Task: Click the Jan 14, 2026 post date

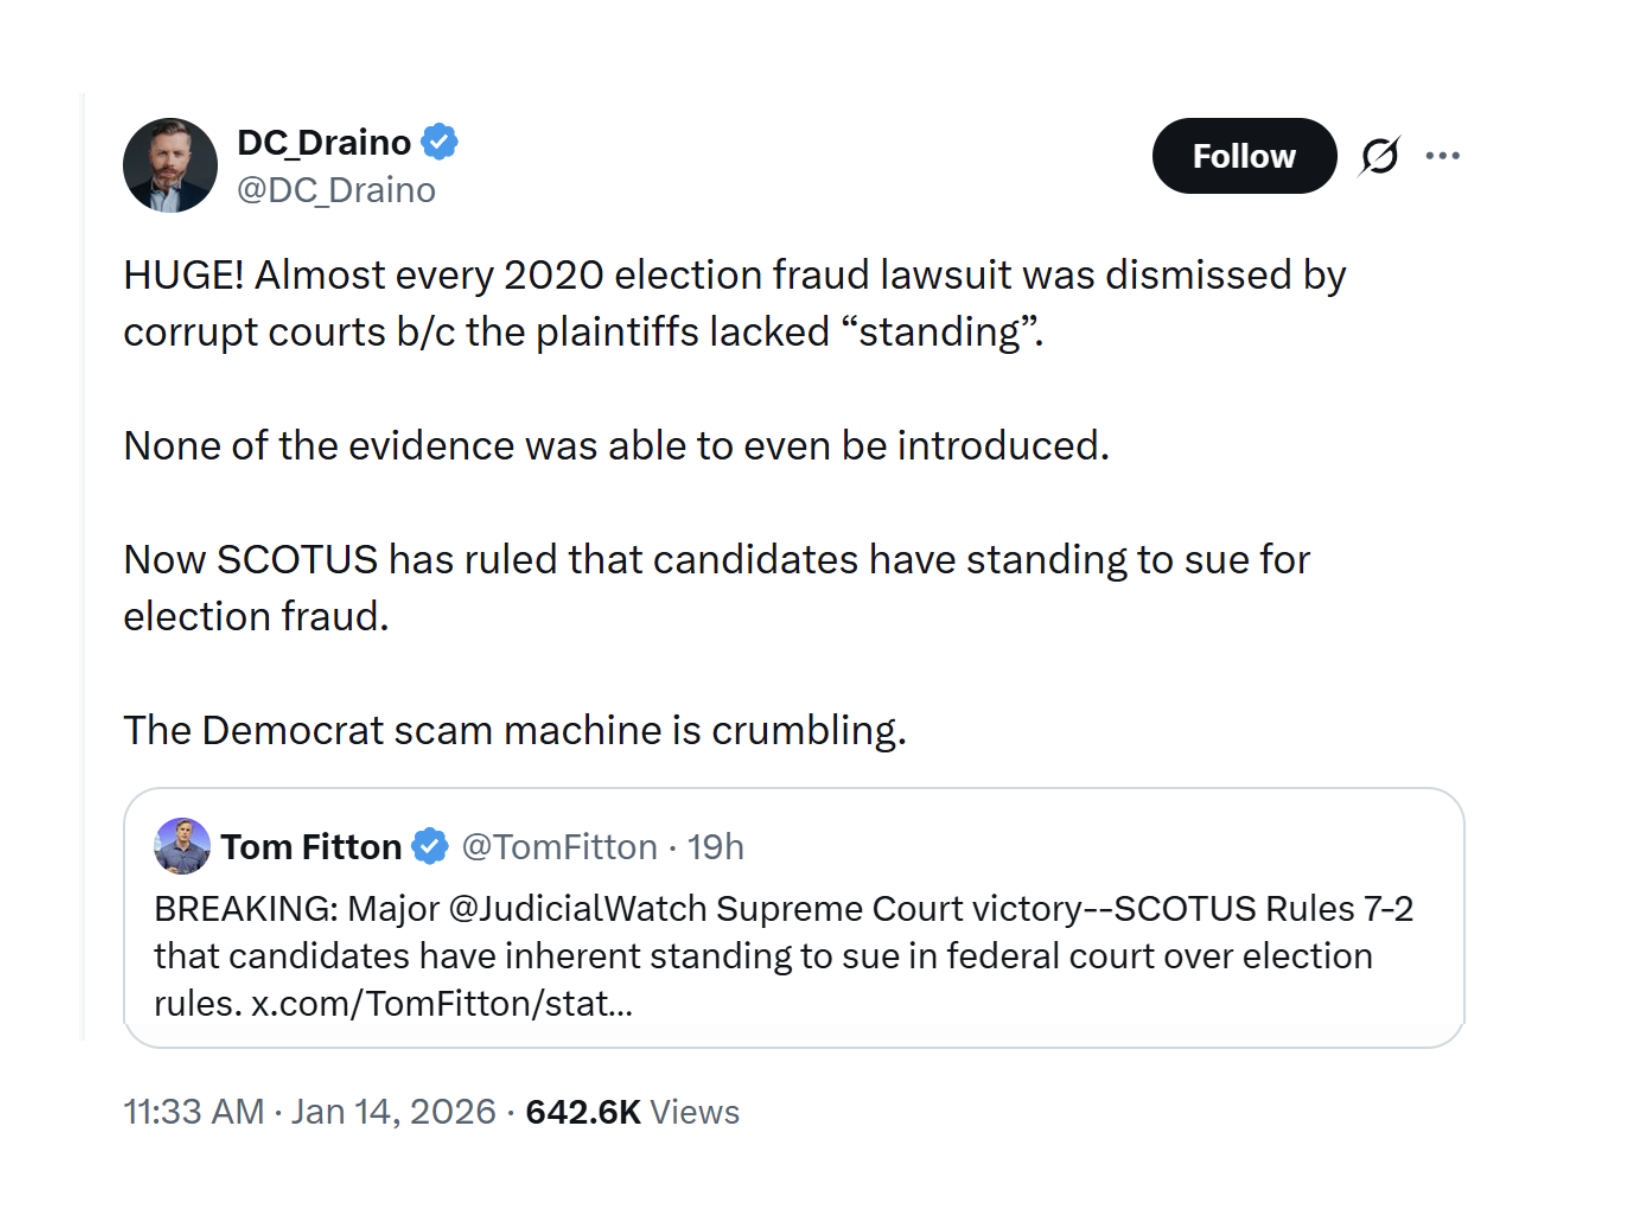Action: (x=393, y=1111)
